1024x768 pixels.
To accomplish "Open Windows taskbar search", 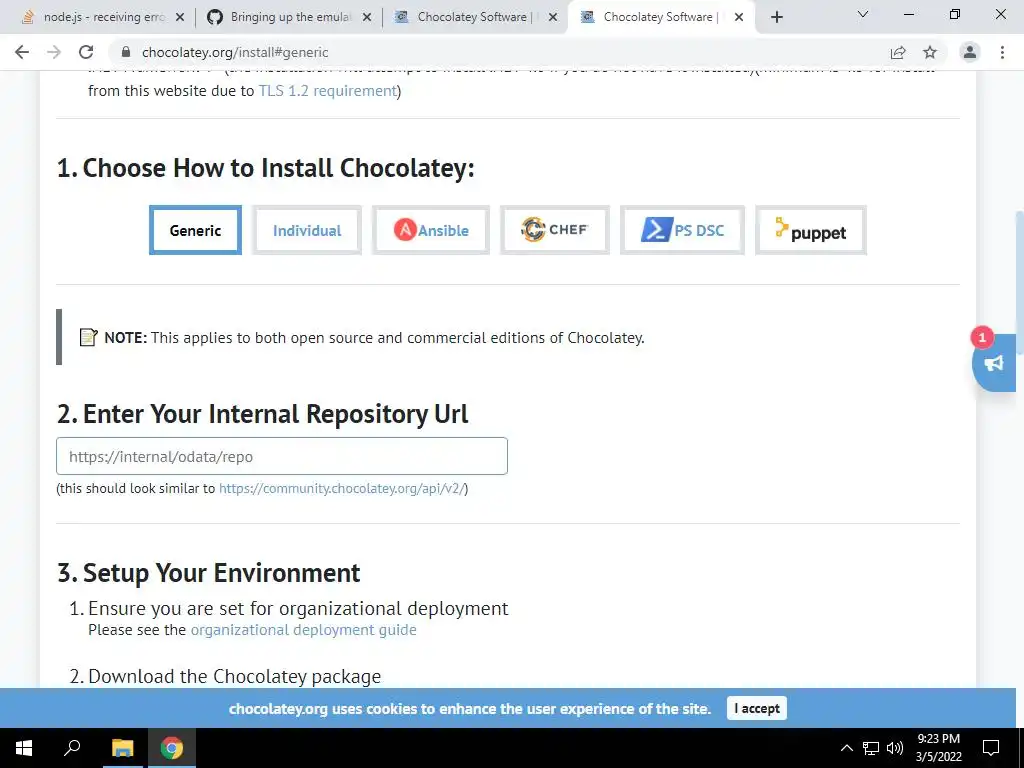I will click(72, 748).
